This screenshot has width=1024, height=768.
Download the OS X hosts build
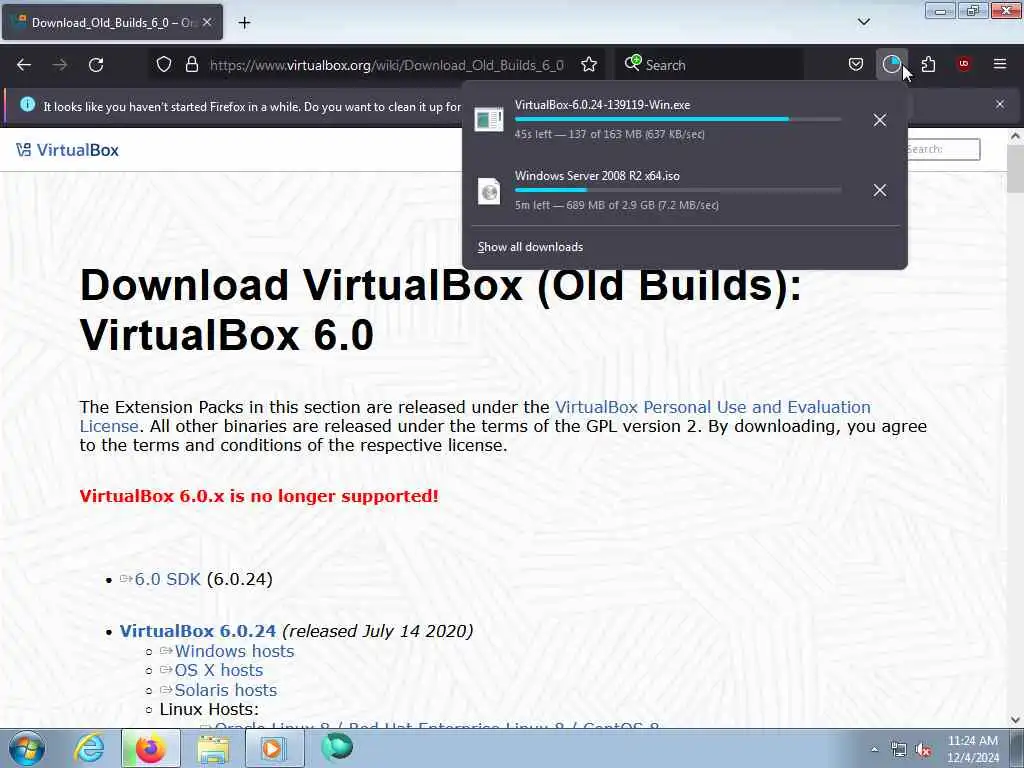[x=218, y=670]
